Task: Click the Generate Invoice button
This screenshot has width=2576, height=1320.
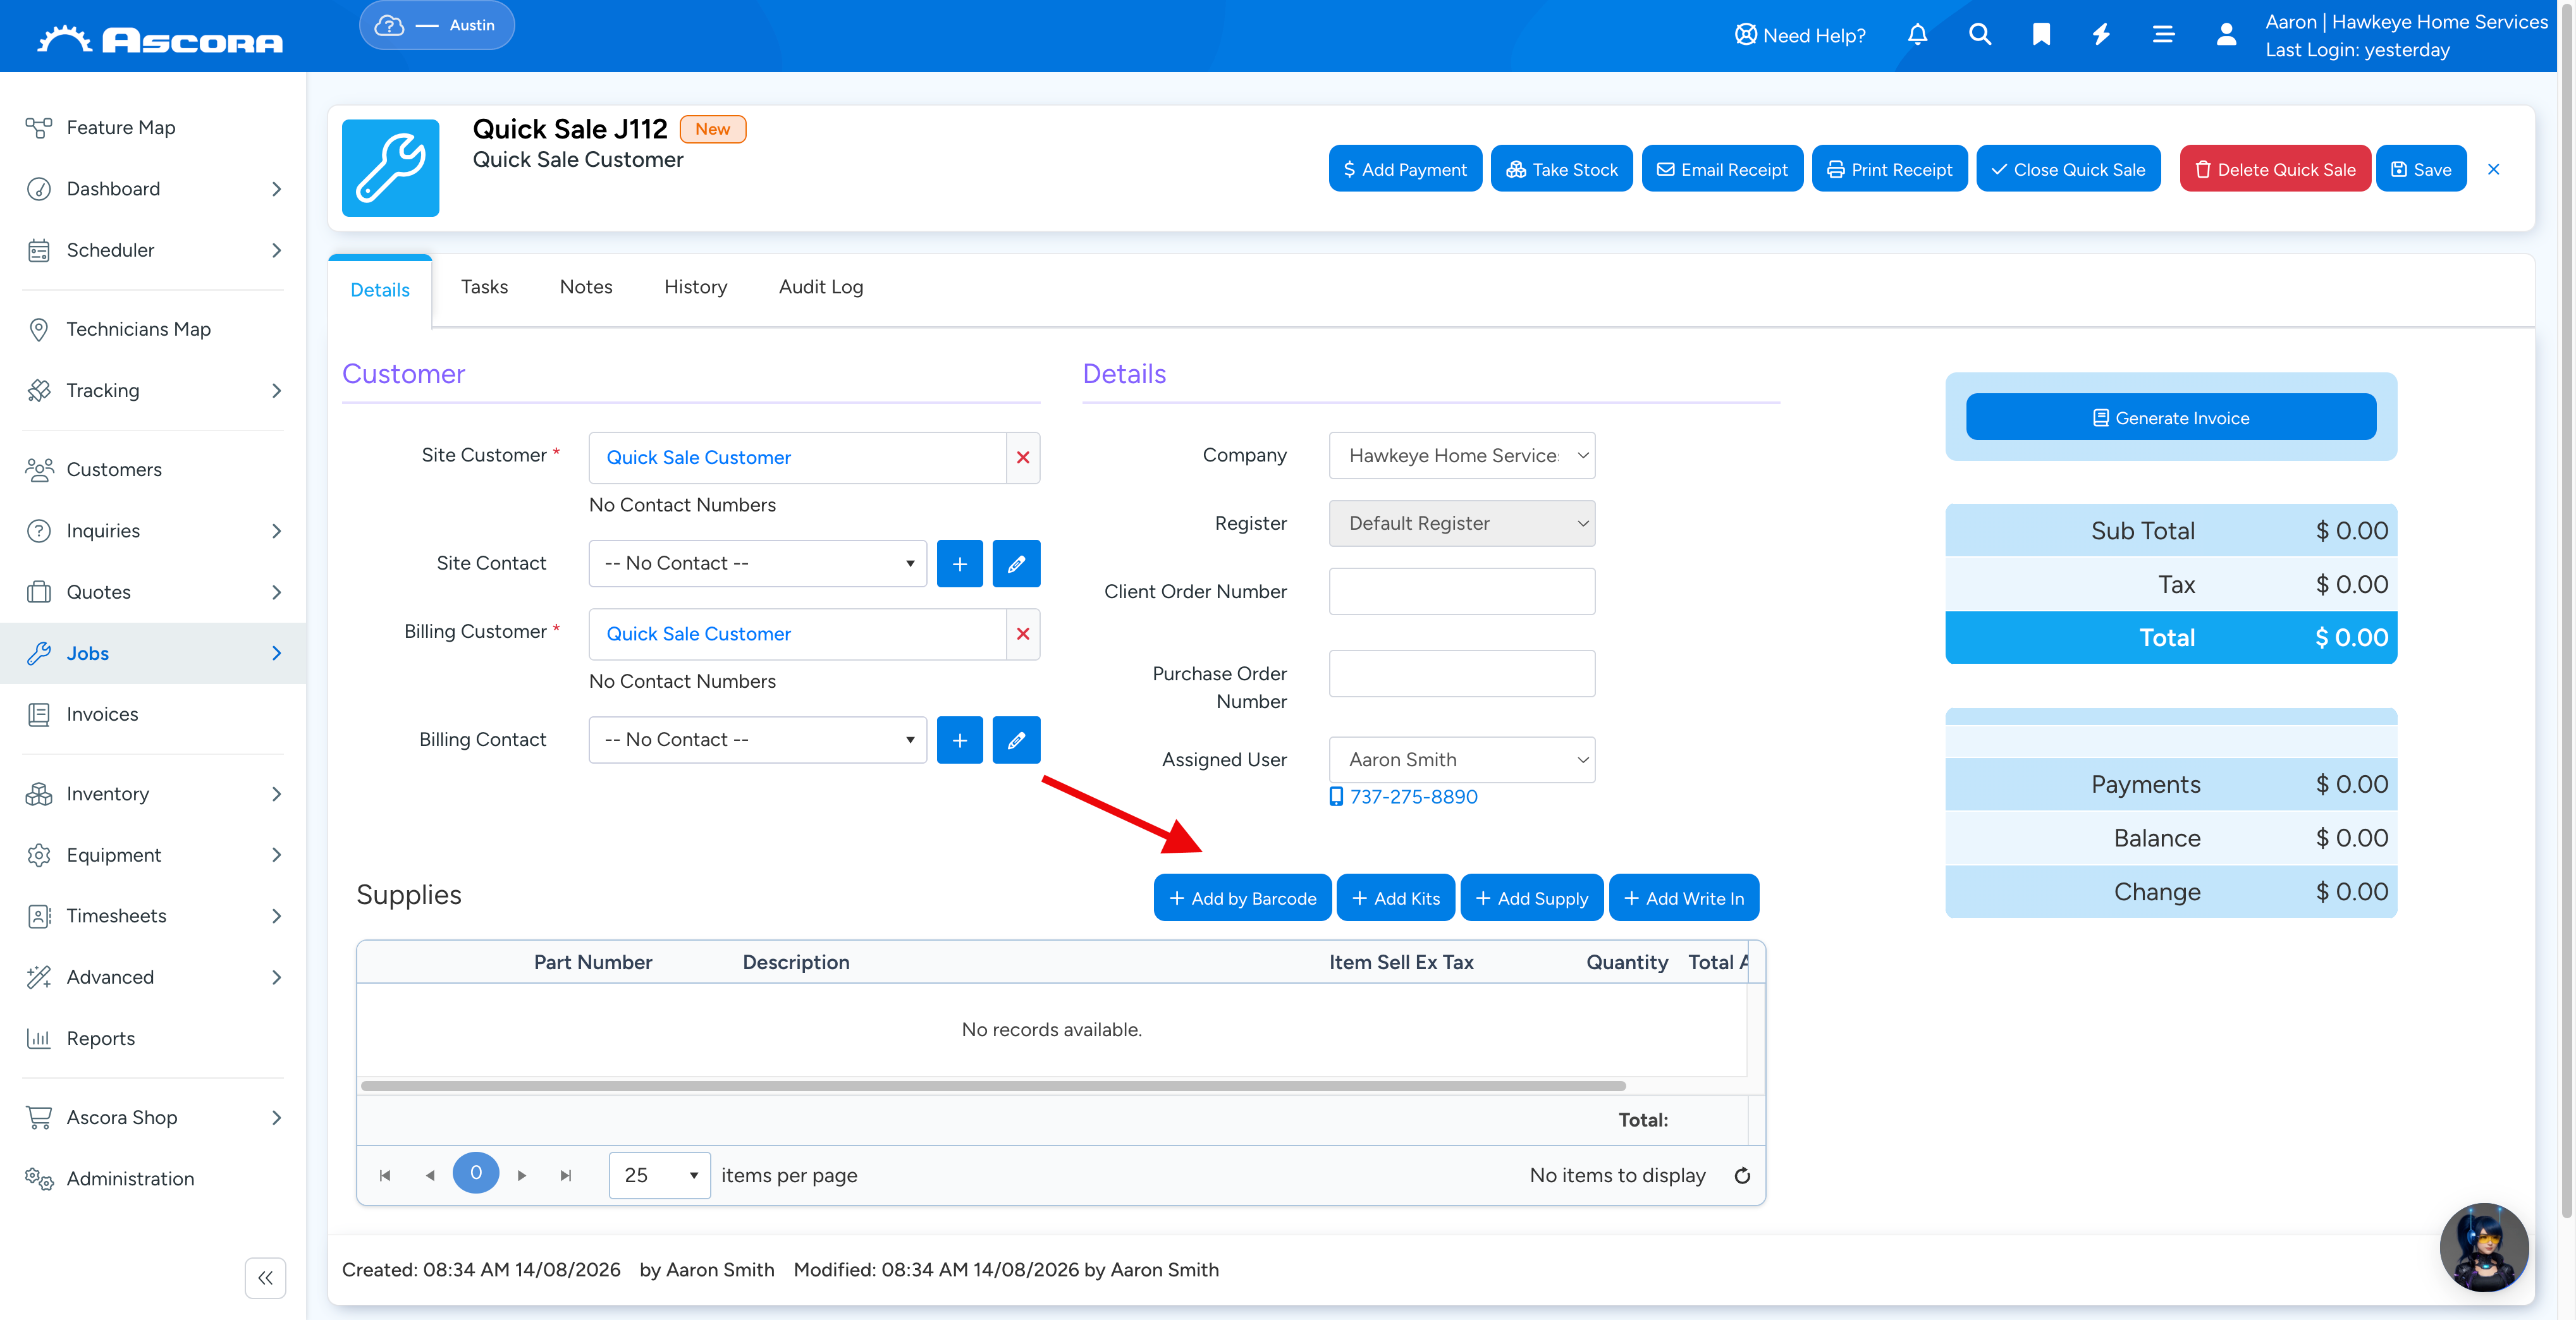Action: (x=2171, y=417)
